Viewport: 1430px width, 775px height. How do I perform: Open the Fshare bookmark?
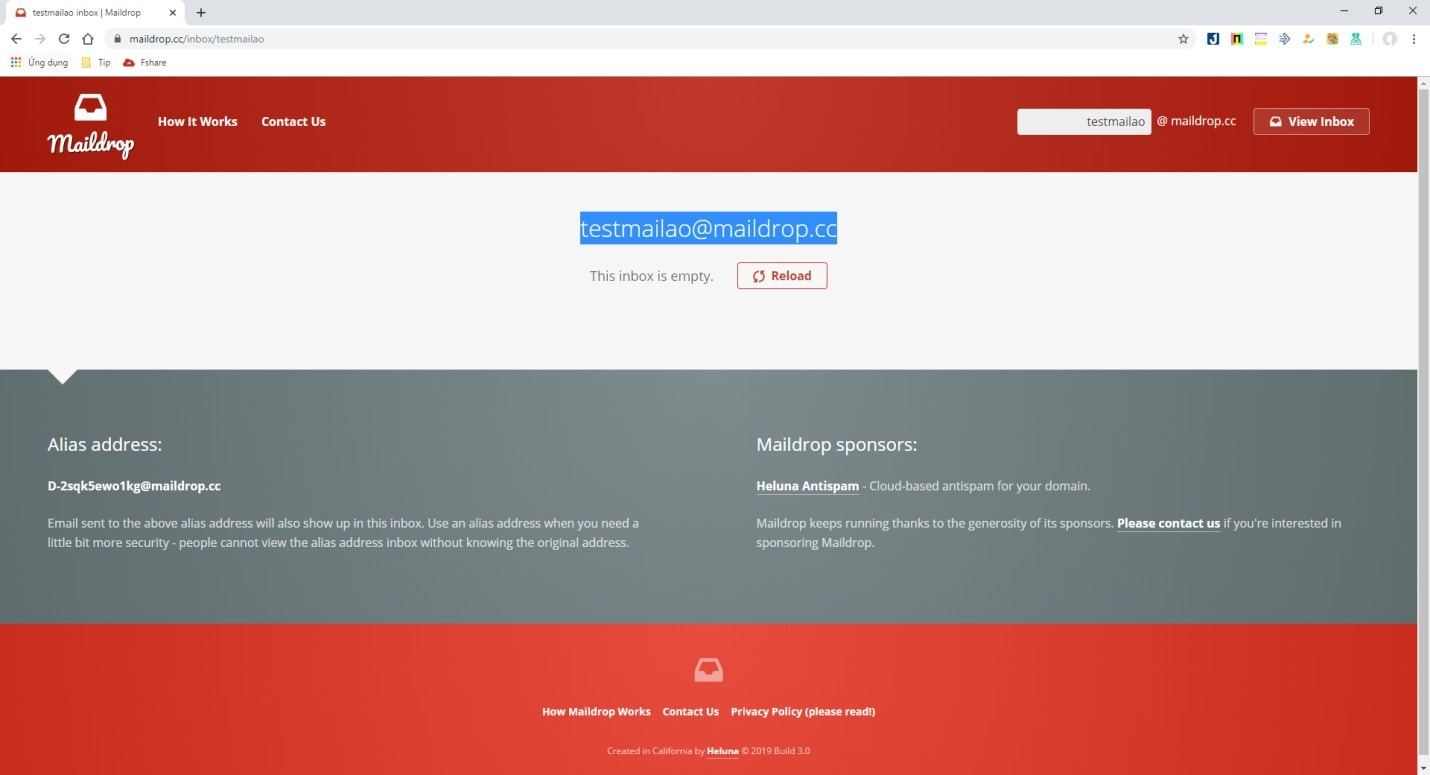pyautogui.click(x=145, y=62)
